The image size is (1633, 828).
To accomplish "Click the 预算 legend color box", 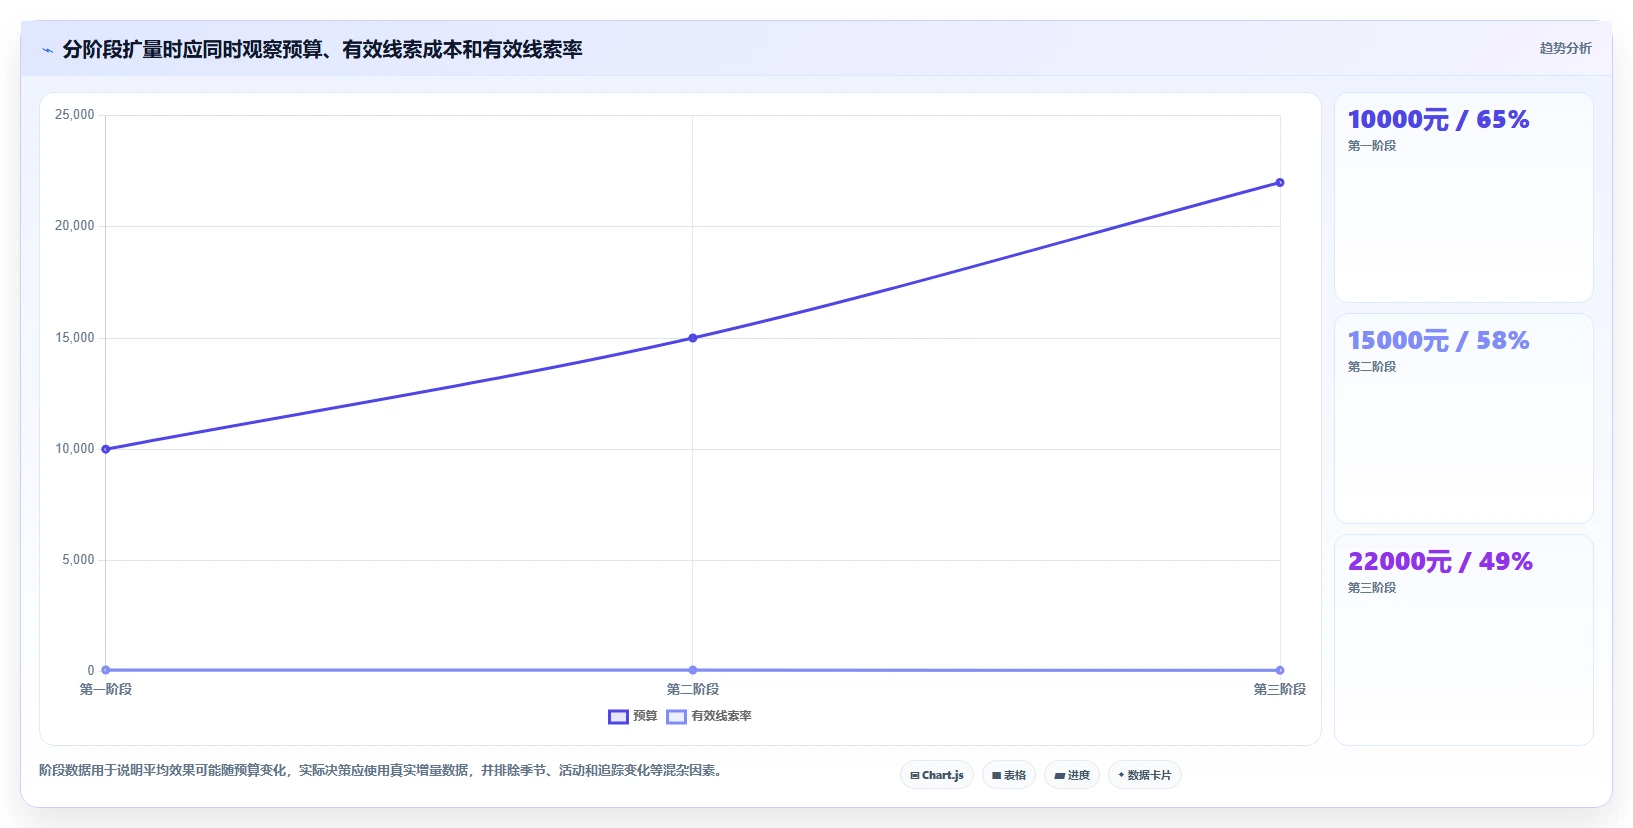I will pyautogui.click(x=618, y=716).
